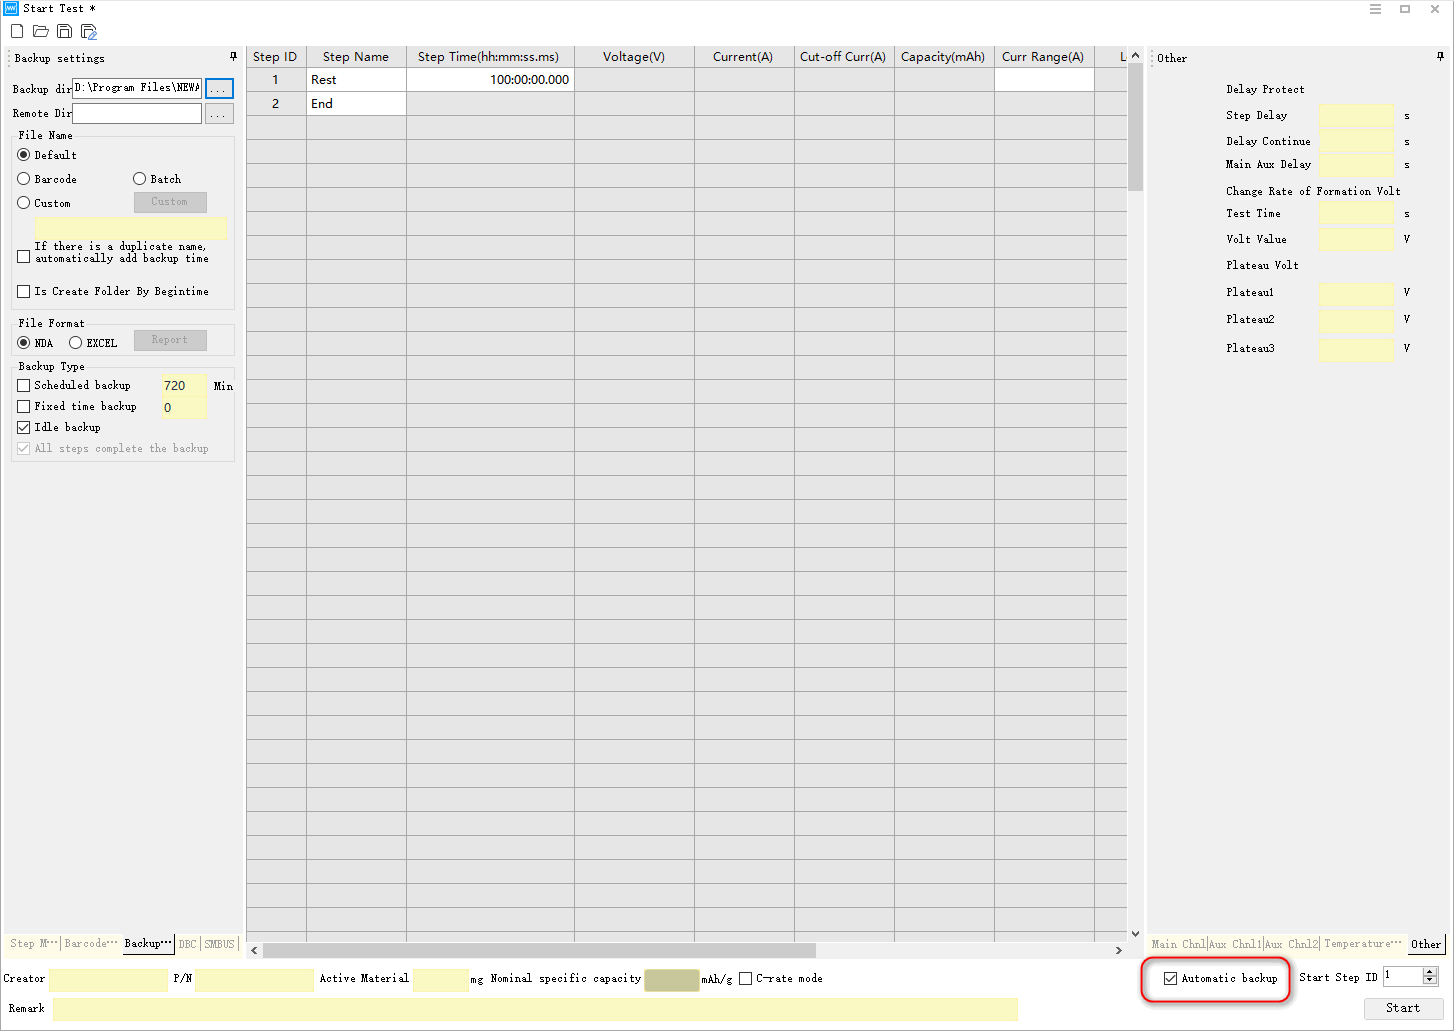Open the hamburger menu in title bar
The height and width of the screenshot is (1031, 1454).
[1375, 9]
